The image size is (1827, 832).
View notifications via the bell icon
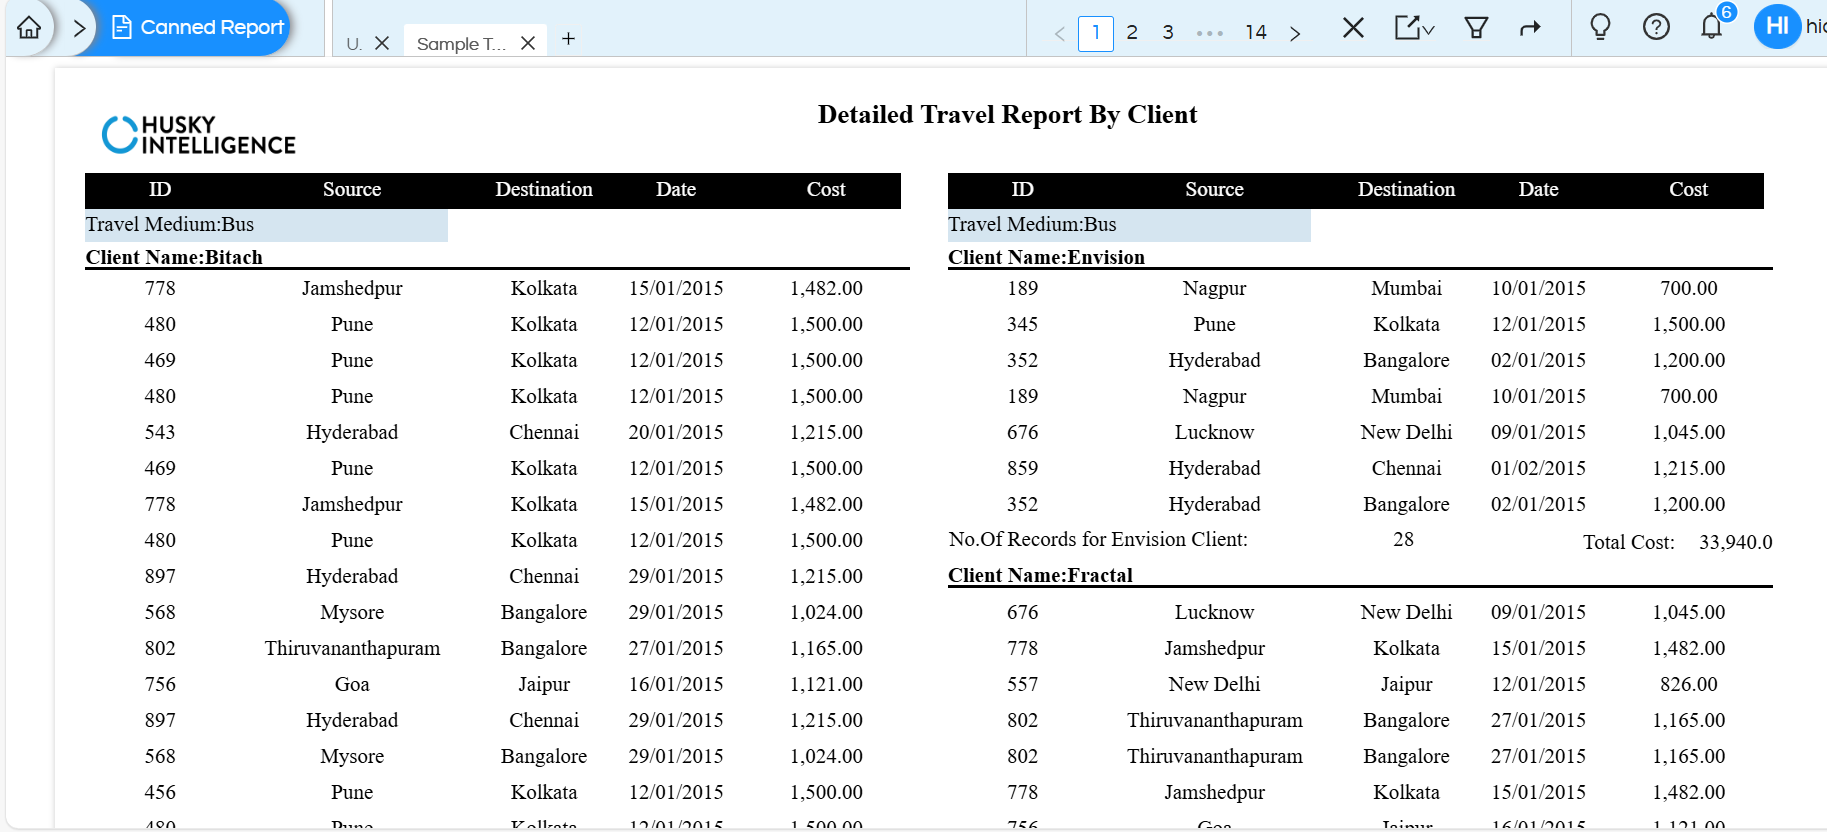1711,29
